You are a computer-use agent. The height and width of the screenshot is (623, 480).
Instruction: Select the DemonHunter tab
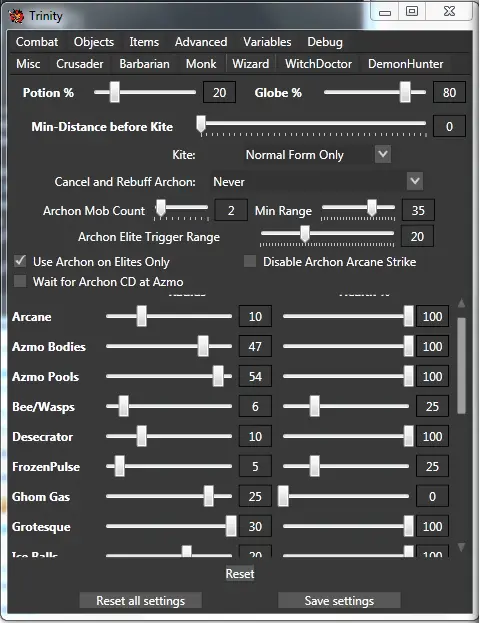[x=405, y=64]
